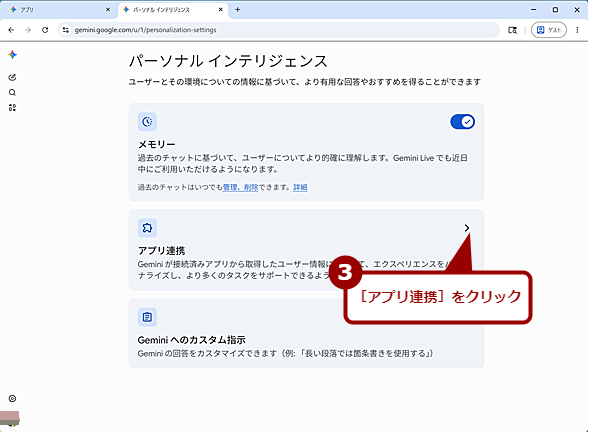Open the settings gear at sidebar bottom
This screenshot has height=433, width=589.
pos(12,398)
